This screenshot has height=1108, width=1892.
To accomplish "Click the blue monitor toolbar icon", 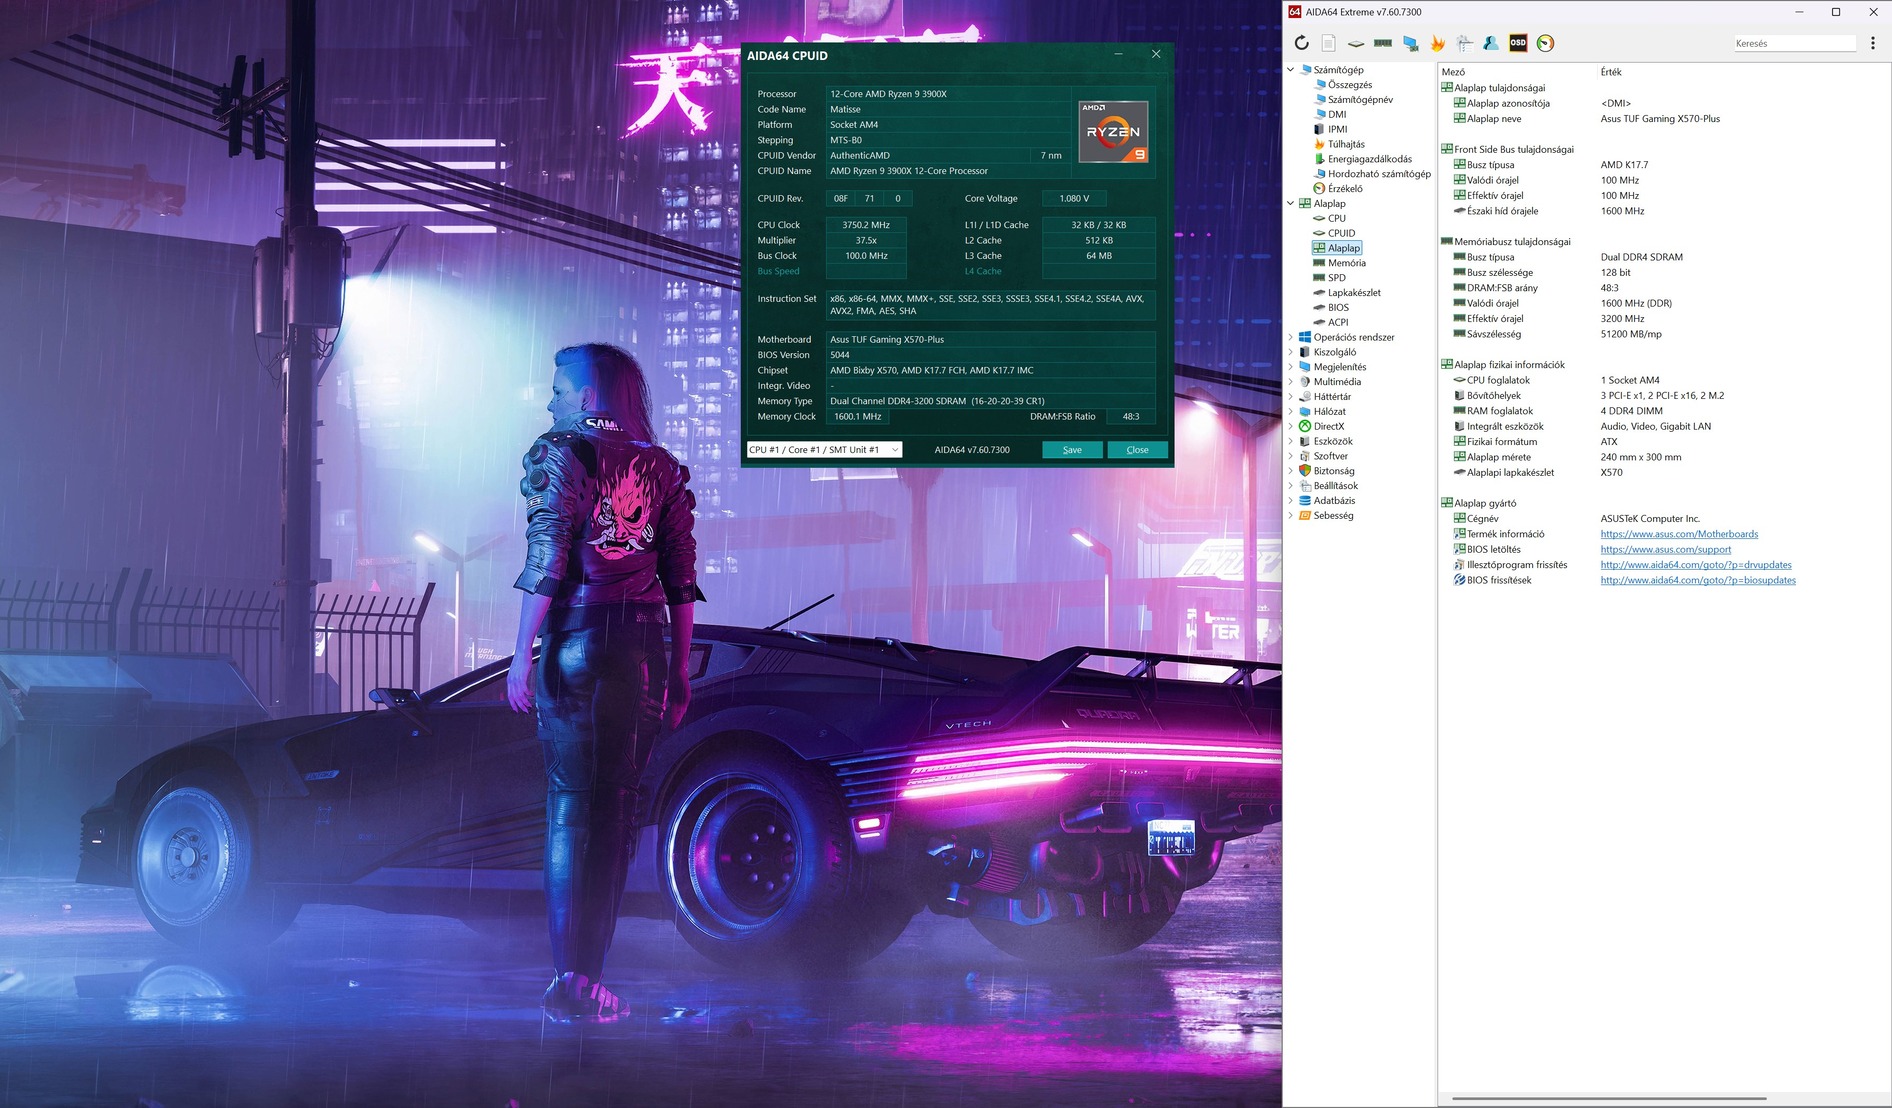I will [1410, 43].
